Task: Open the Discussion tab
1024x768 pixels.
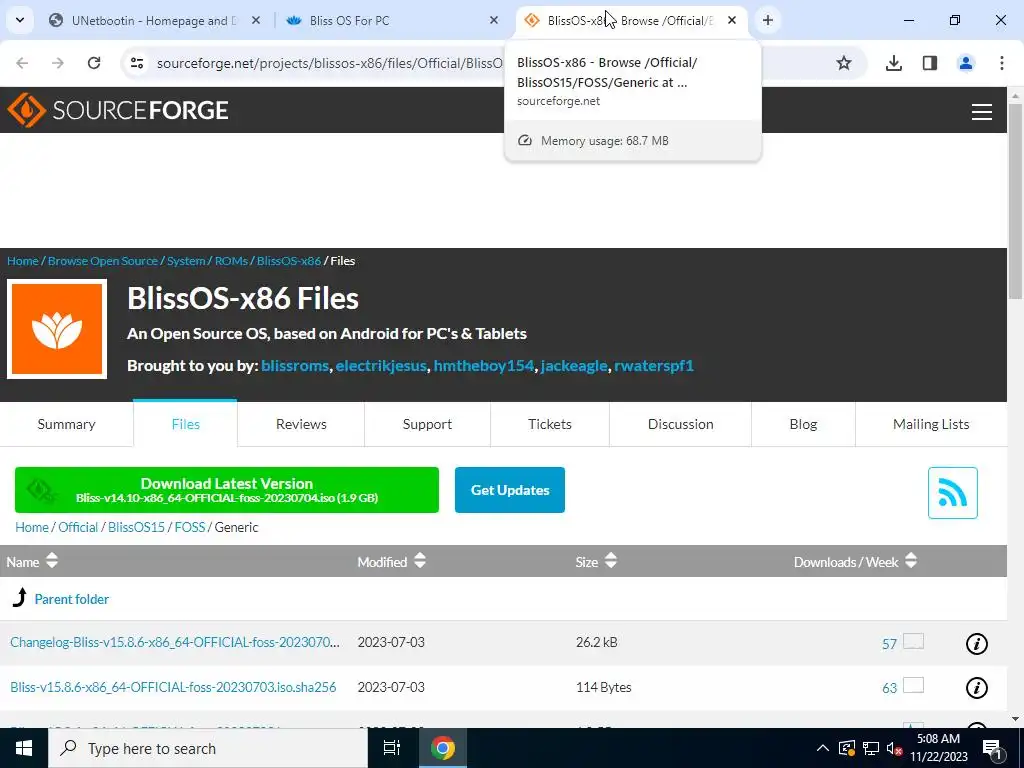Action: pyautogui.click(x=680, y=424)
